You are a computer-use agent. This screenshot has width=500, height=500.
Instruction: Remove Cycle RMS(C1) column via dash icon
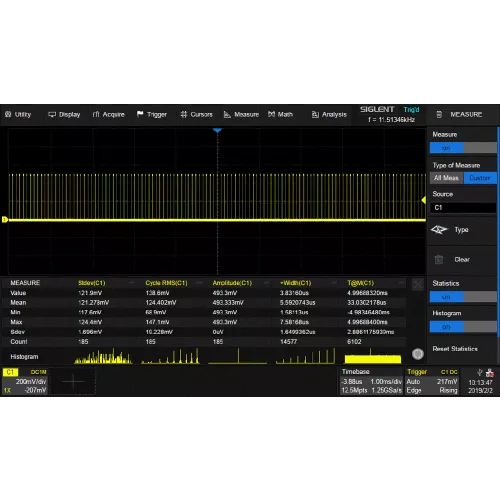tap(199, 283)
